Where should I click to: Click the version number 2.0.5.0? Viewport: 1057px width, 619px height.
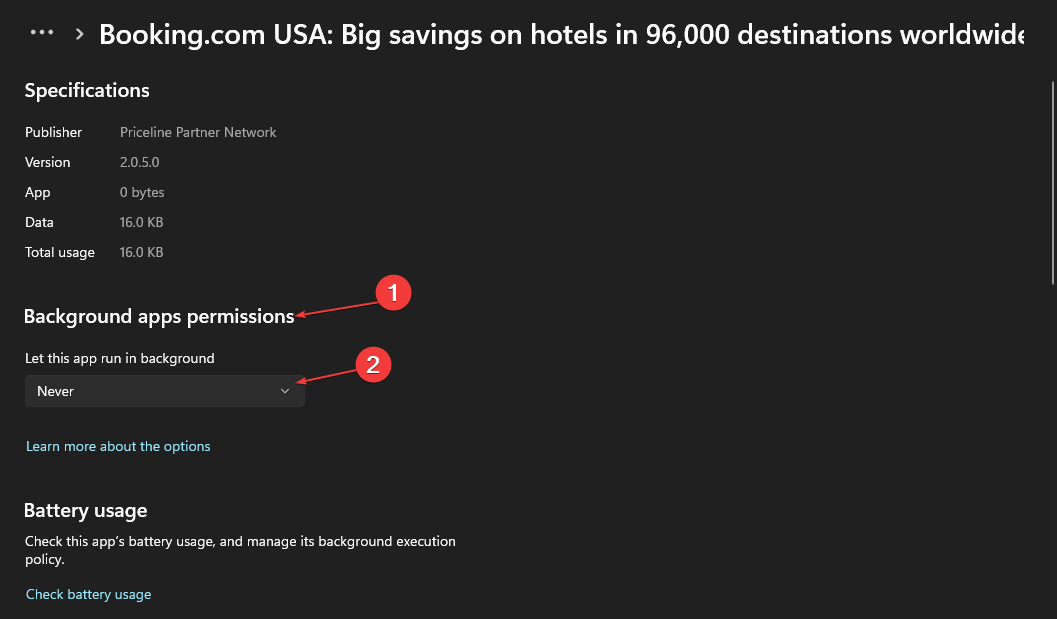click(140, 163)
